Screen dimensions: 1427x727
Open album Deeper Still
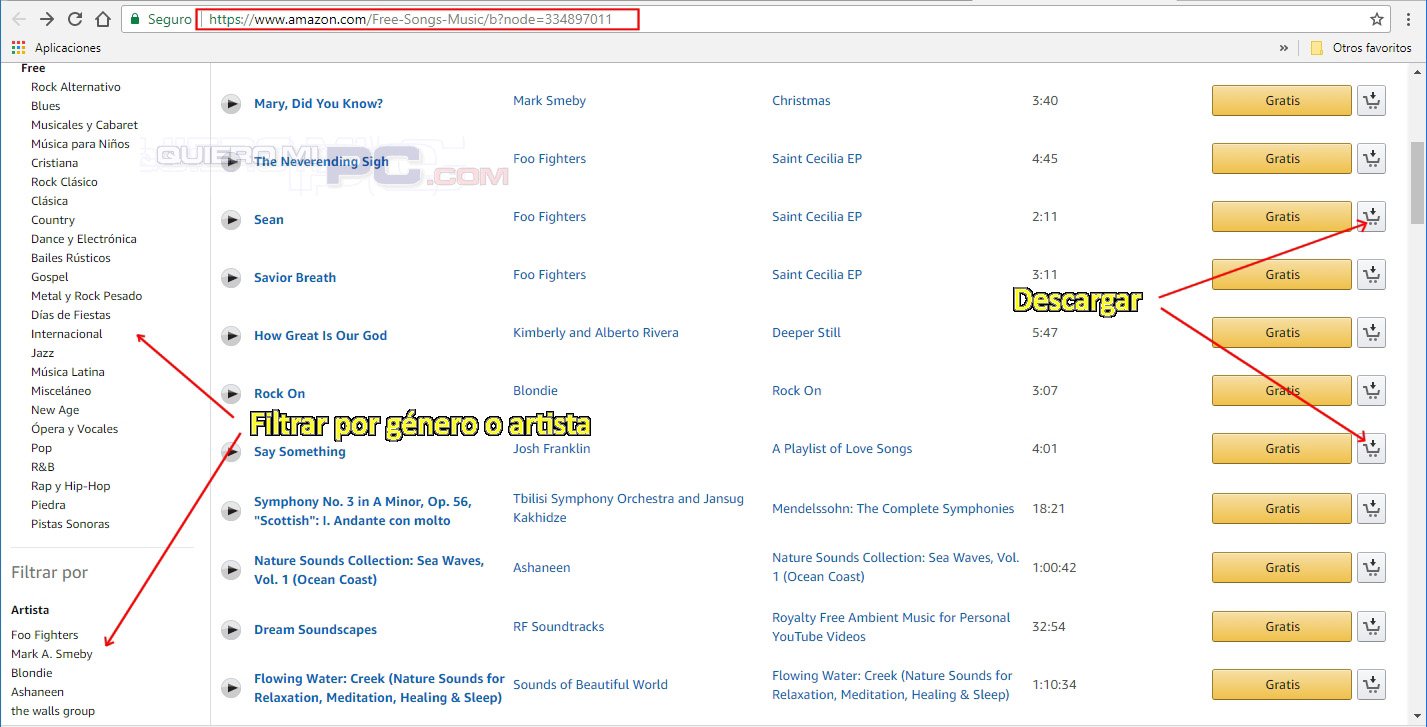[x=807, y=333]
